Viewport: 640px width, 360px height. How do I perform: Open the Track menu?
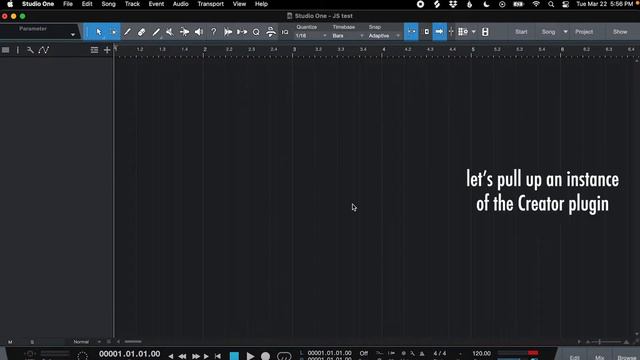coord(132,4)
